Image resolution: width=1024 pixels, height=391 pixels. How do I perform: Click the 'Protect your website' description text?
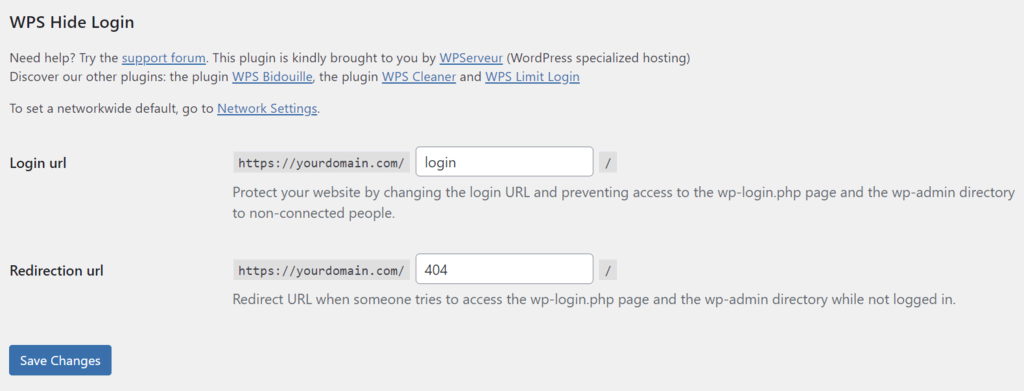tap(624, 203)
